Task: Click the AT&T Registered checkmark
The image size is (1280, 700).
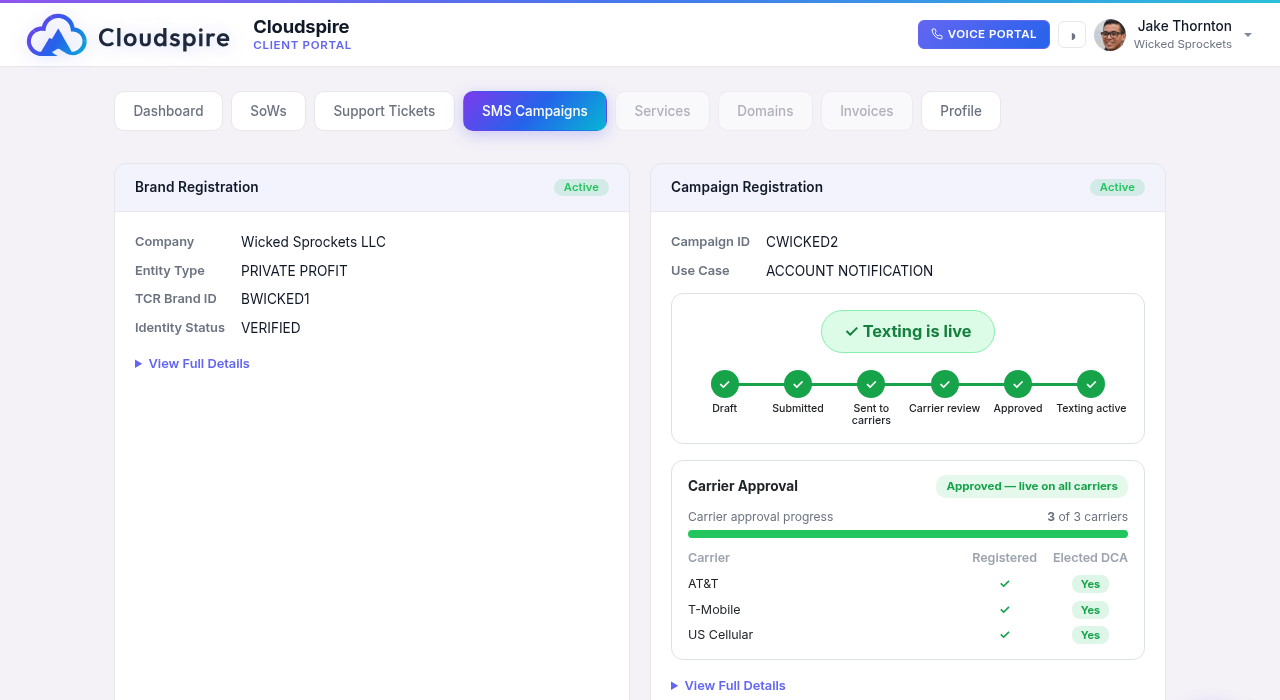Action: point(1005,584)
